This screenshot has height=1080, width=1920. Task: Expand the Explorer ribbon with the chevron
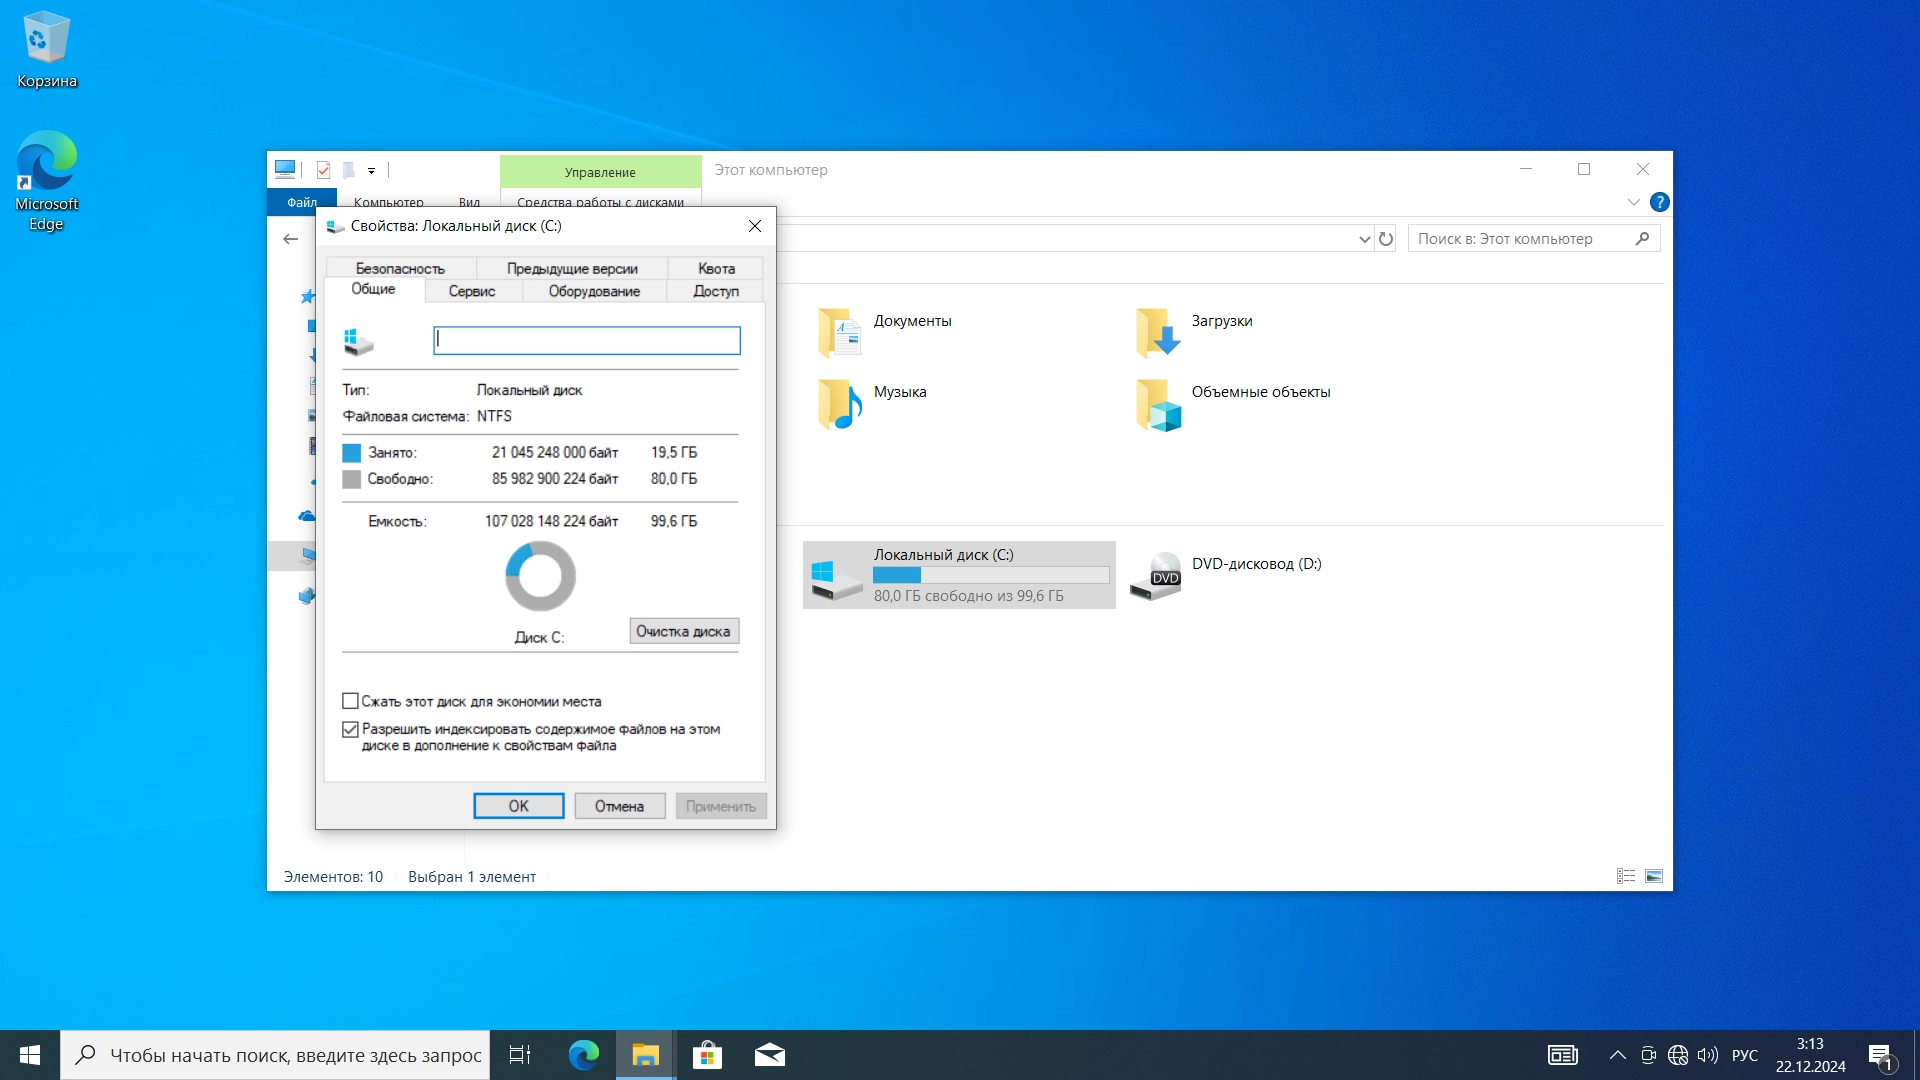click(x=1633, y=202)
